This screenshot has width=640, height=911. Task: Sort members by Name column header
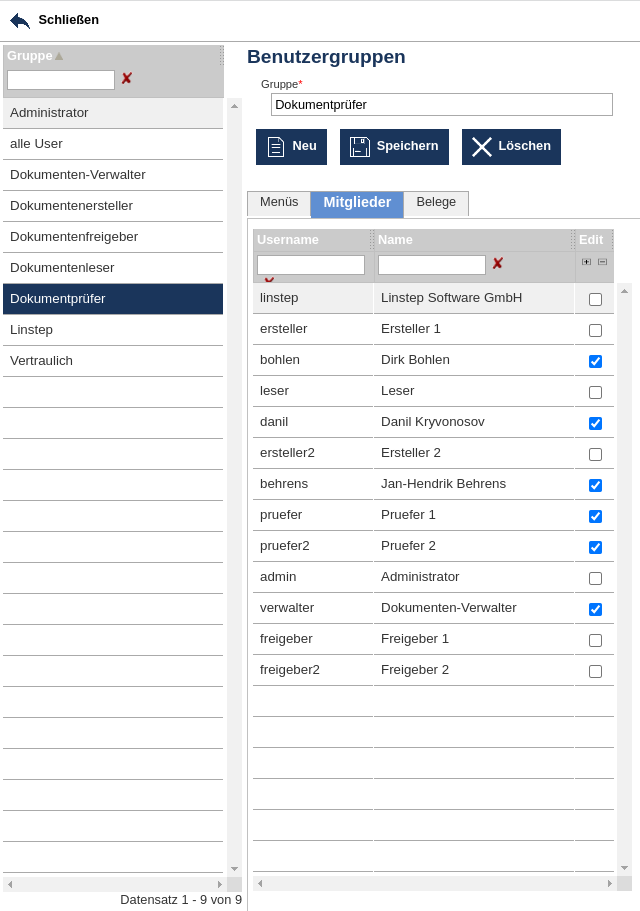point(395,240)
